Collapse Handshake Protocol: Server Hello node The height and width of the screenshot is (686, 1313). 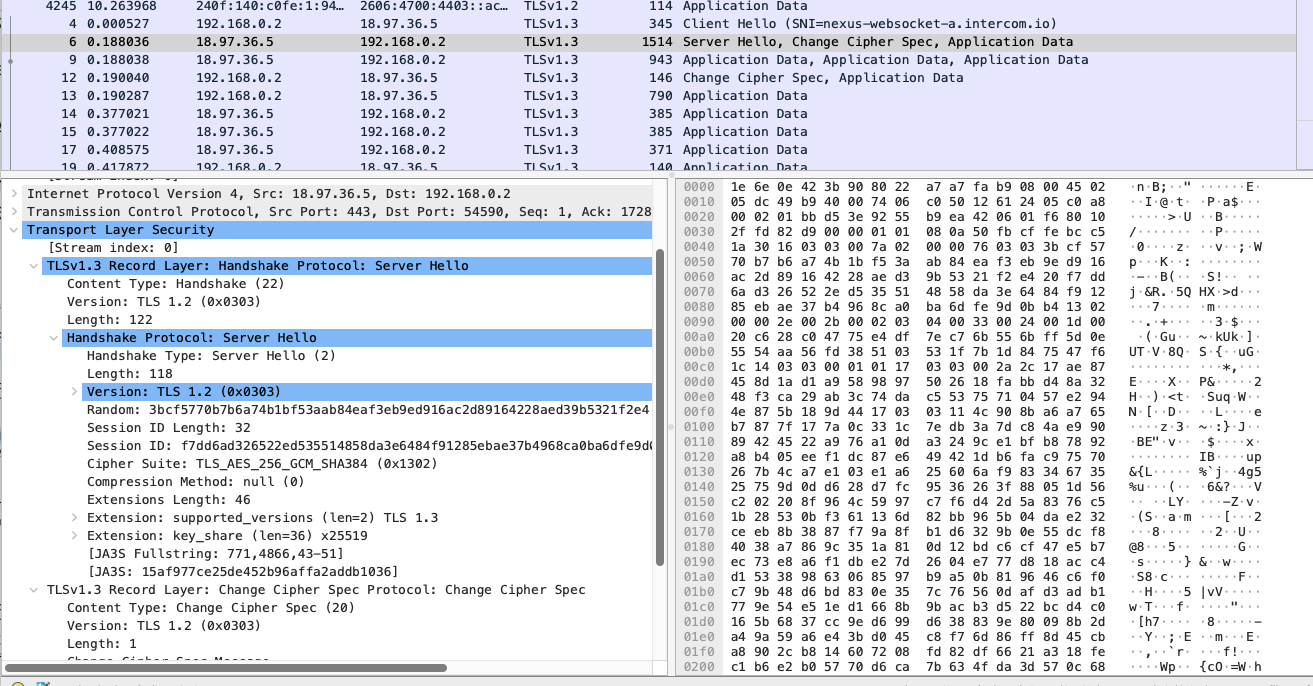point(53,338)
